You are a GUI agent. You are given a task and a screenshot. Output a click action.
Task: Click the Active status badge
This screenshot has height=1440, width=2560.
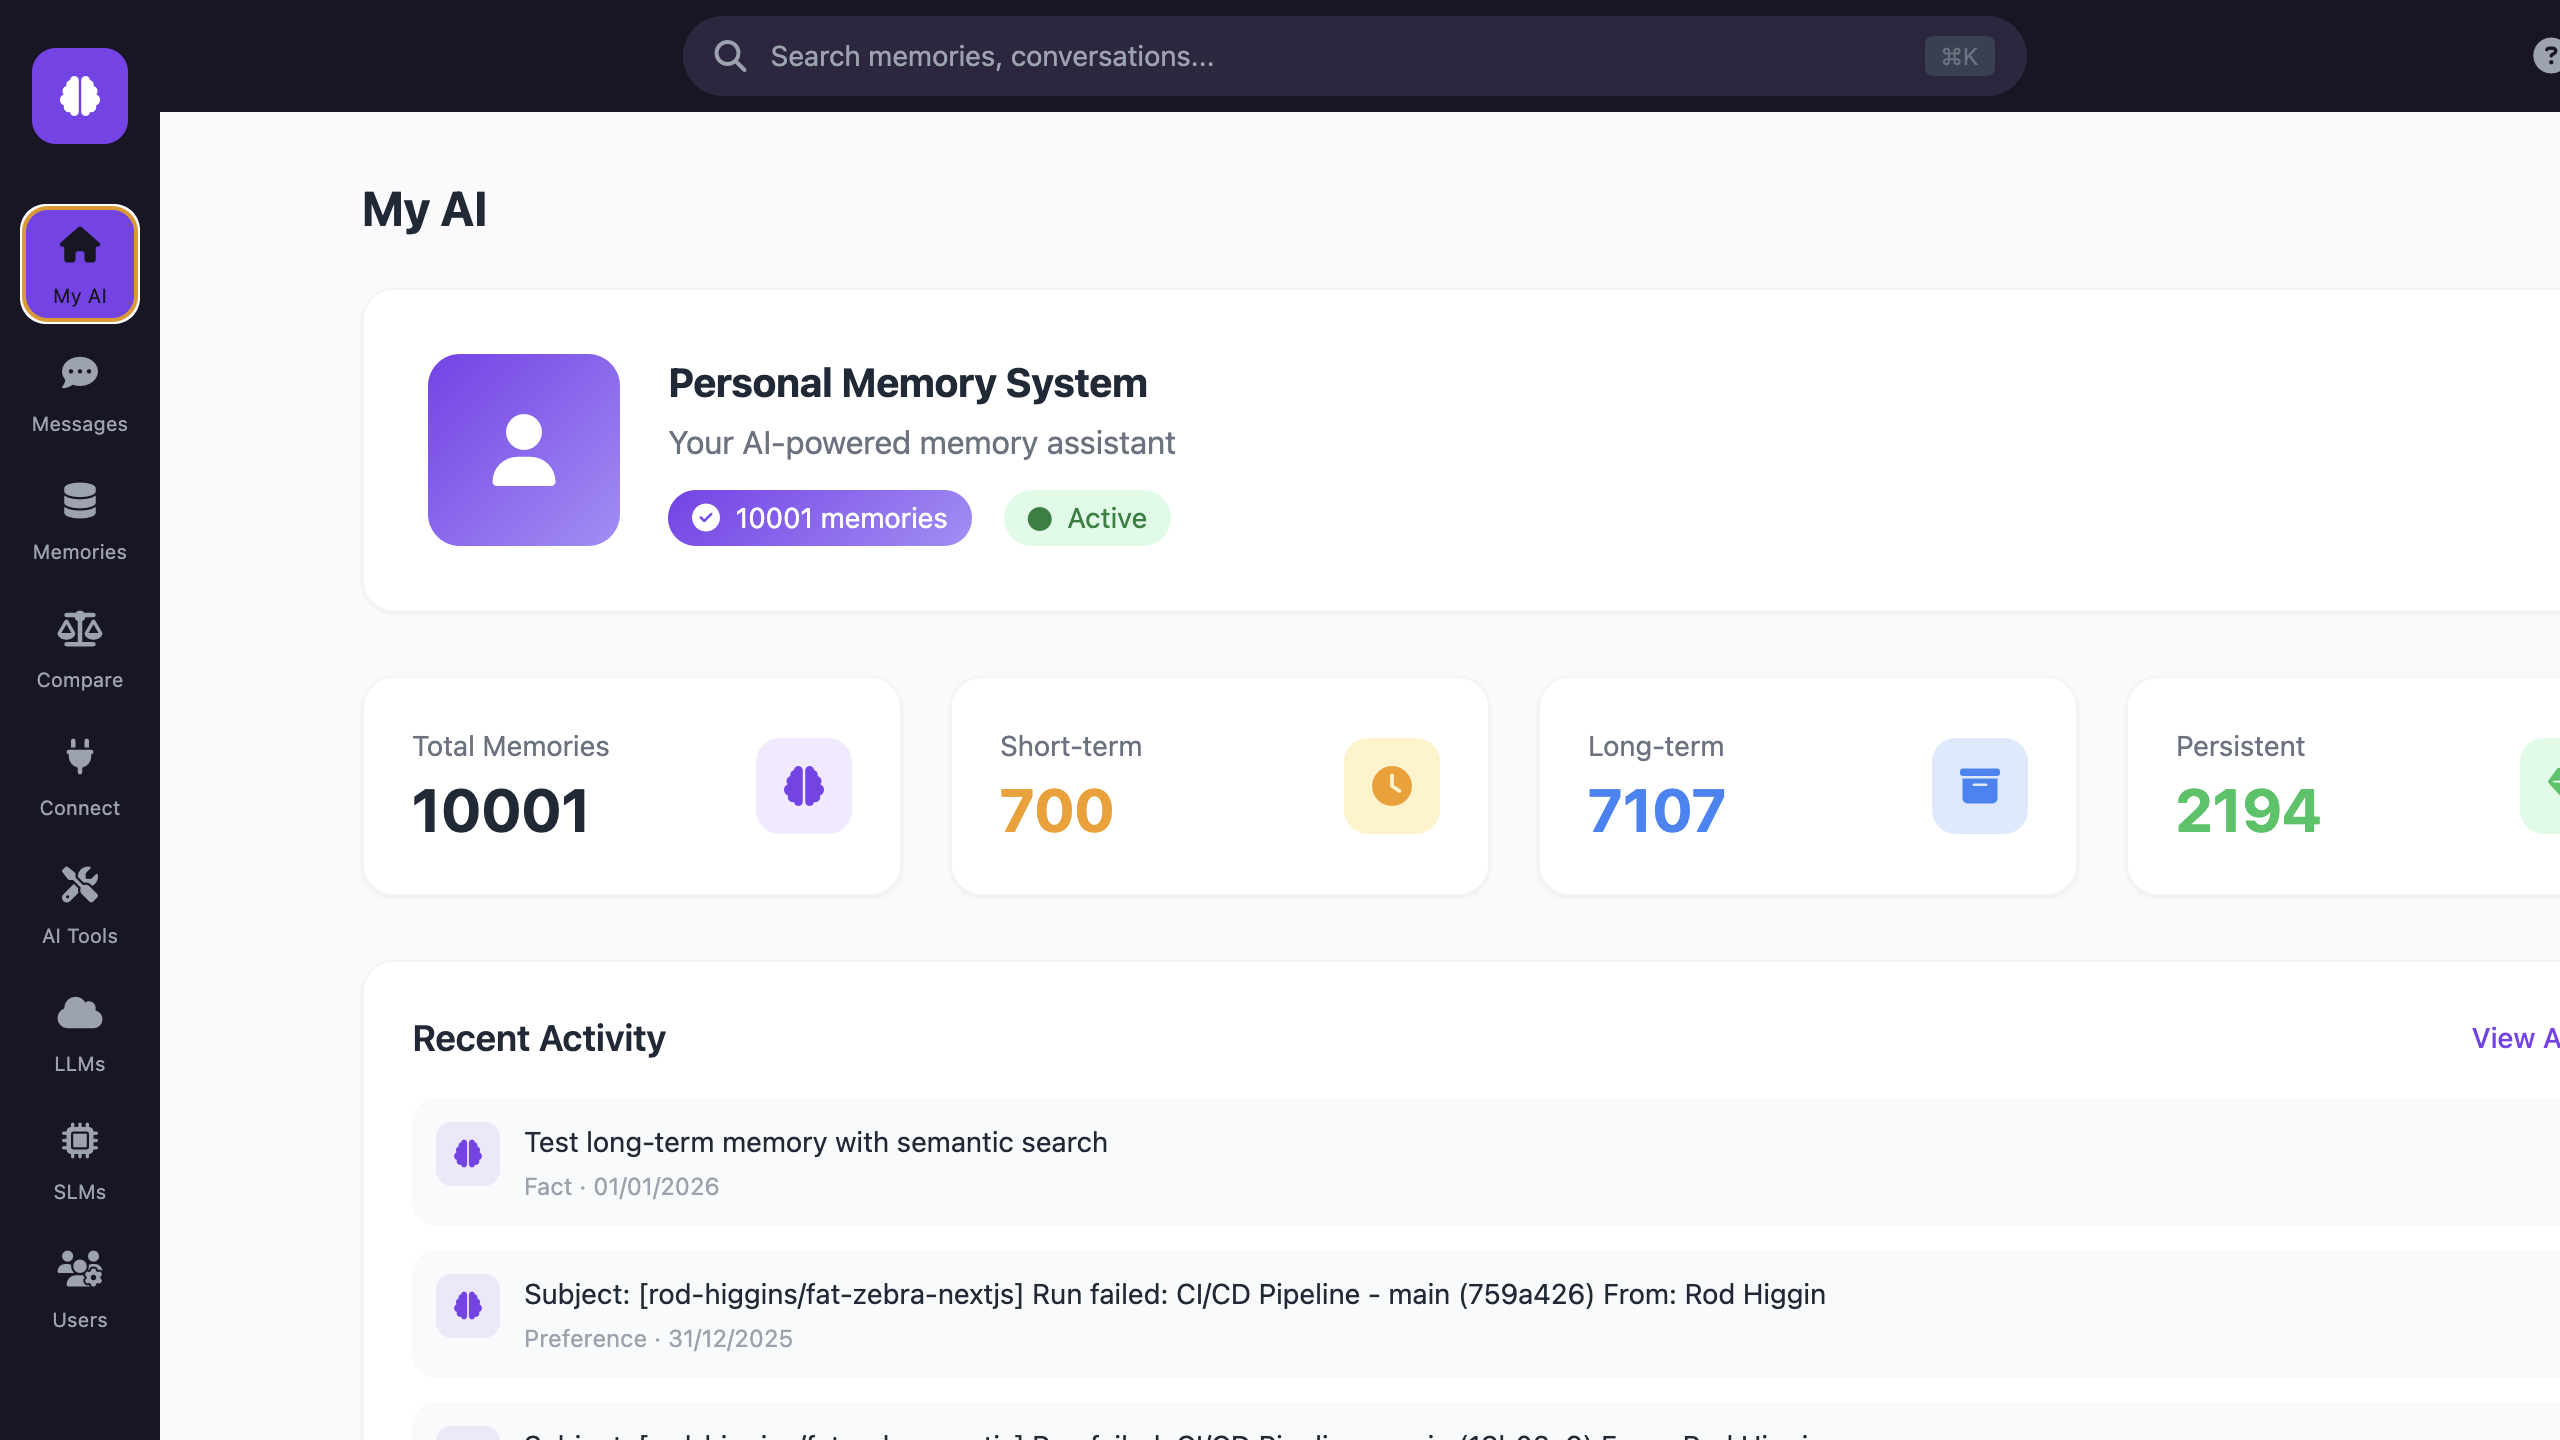coord(1087,518)
